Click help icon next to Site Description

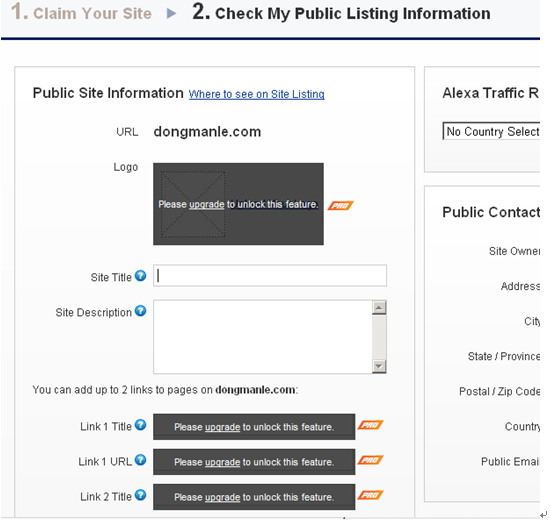(140, 311)
